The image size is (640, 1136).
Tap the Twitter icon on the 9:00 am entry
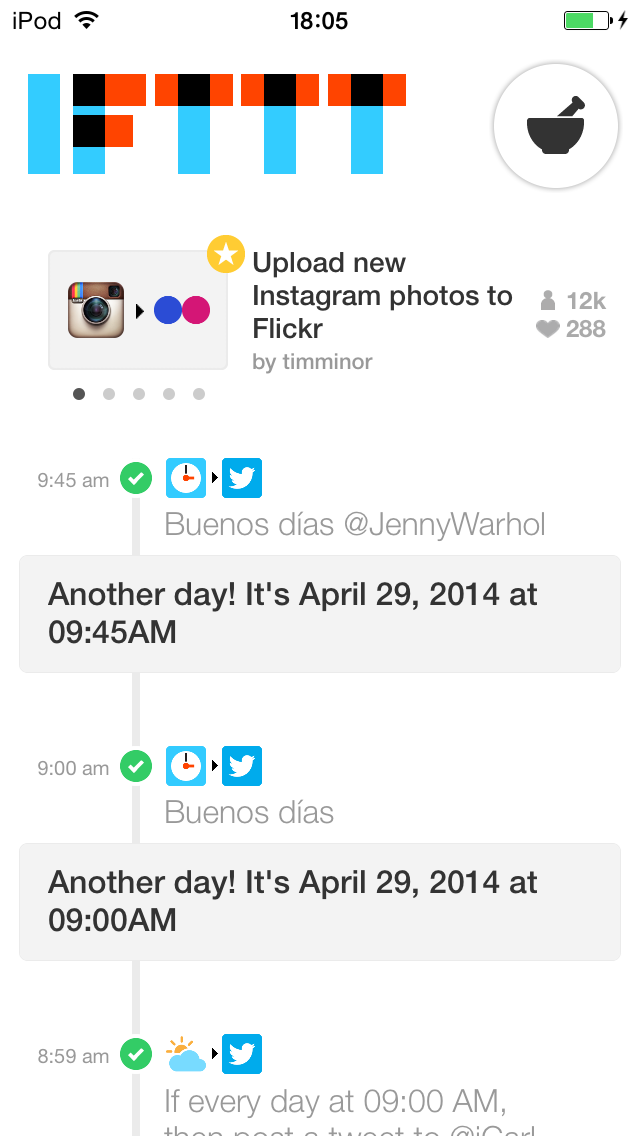tap(242, 766)
